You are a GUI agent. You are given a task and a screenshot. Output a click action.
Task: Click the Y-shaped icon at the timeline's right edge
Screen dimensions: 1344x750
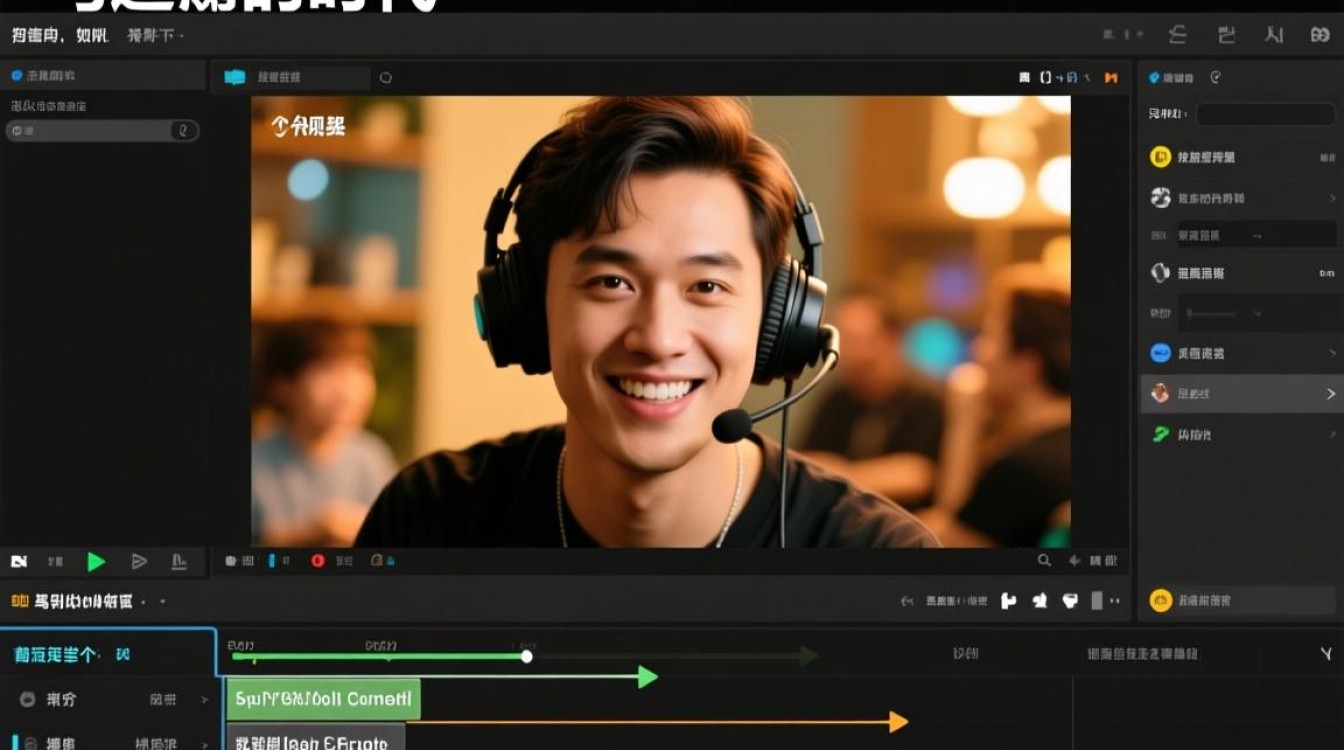1326,654
